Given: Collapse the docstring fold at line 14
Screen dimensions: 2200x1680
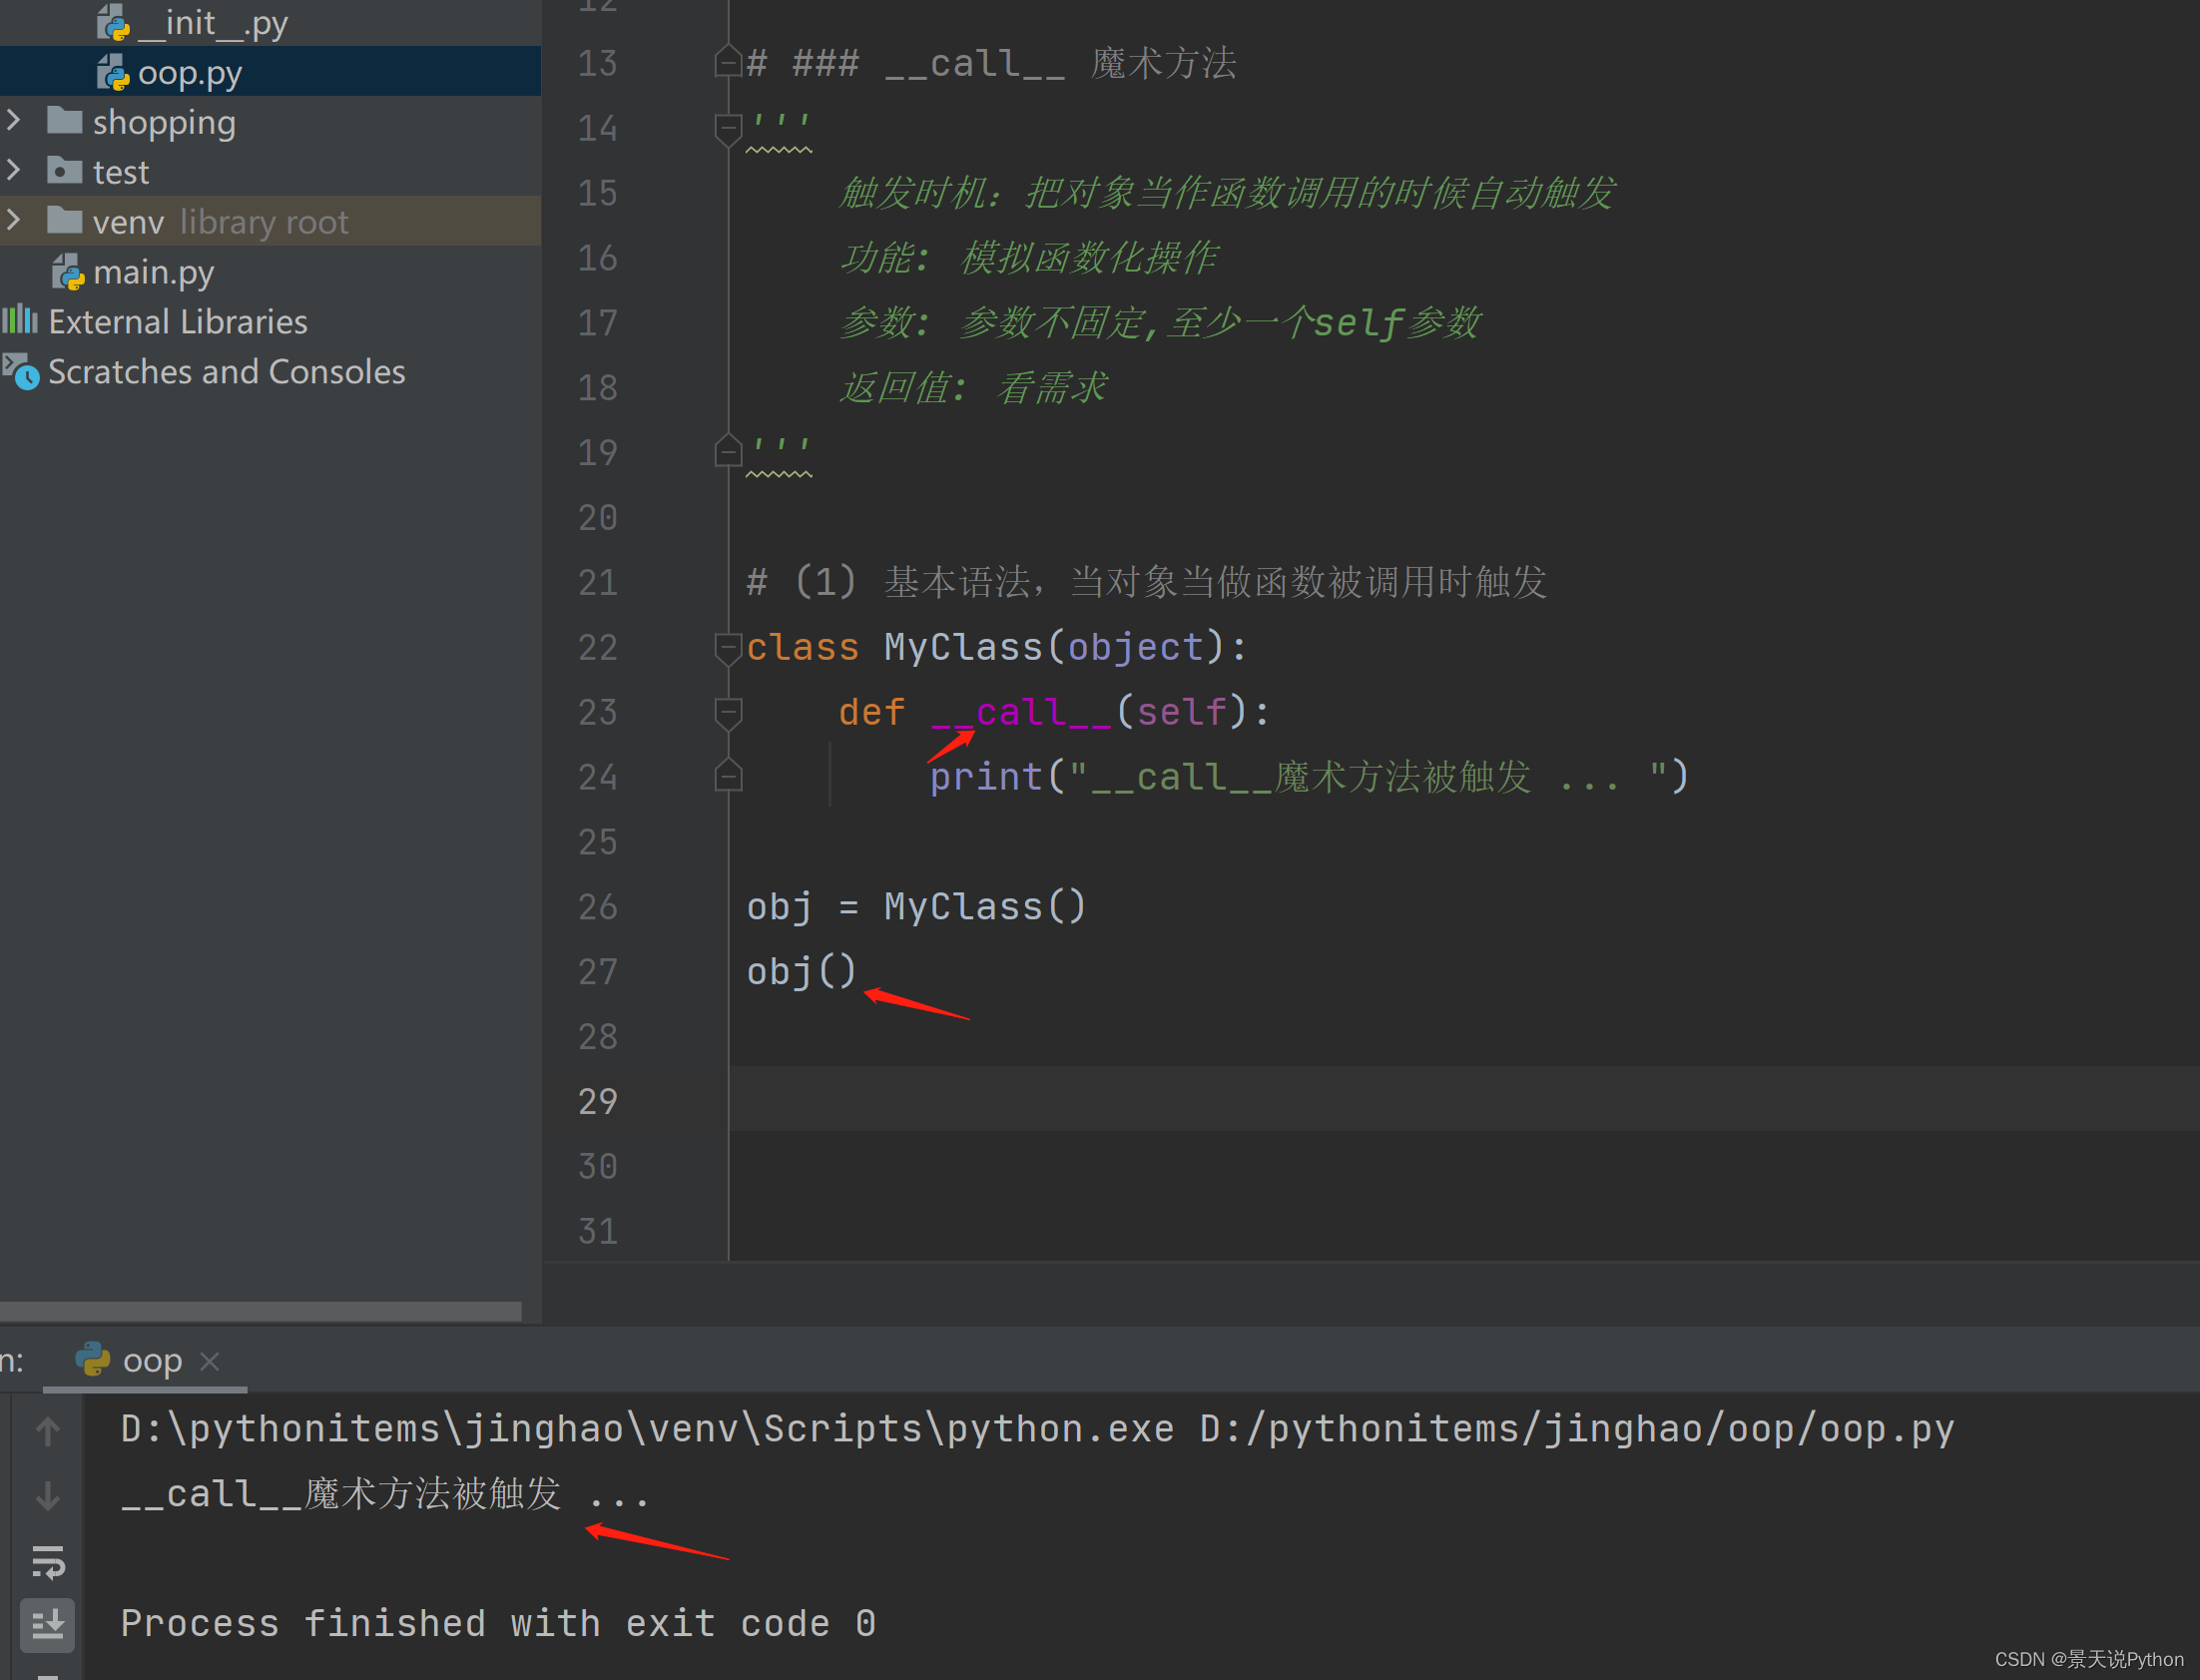Looking at the screenshot, I should point(727,128).
